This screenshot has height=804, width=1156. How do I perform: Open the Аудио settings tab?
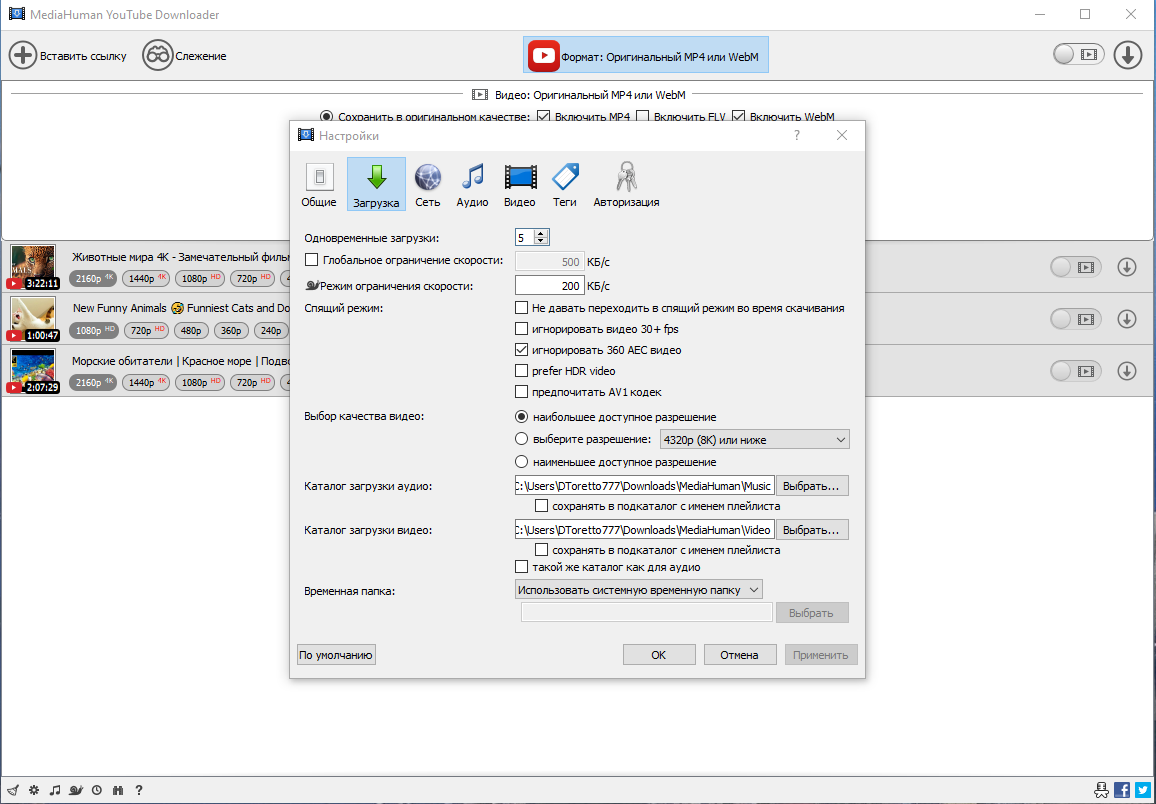tap(472, 184)
